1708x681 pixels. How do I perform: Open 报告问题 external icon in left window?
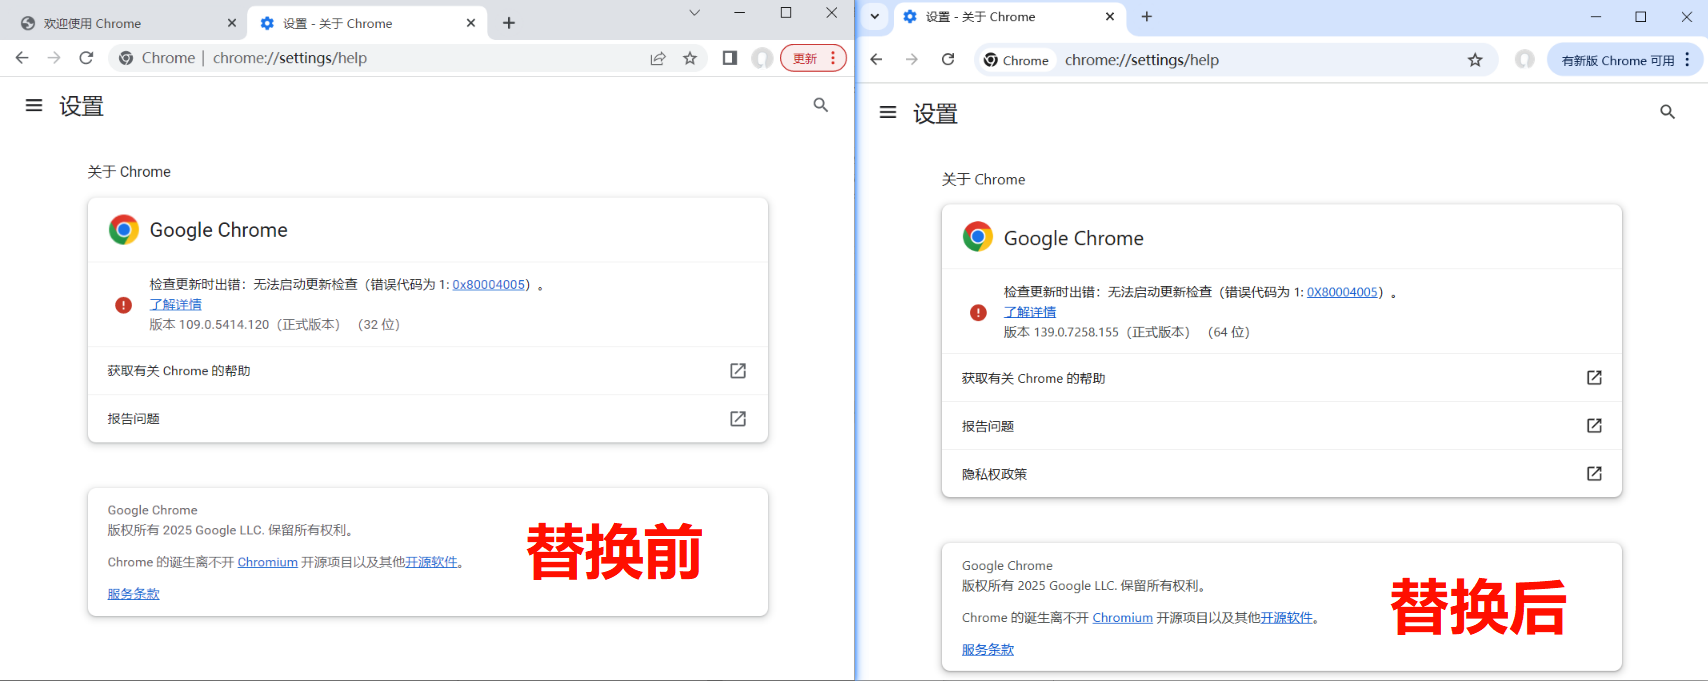tap(738, 419)
